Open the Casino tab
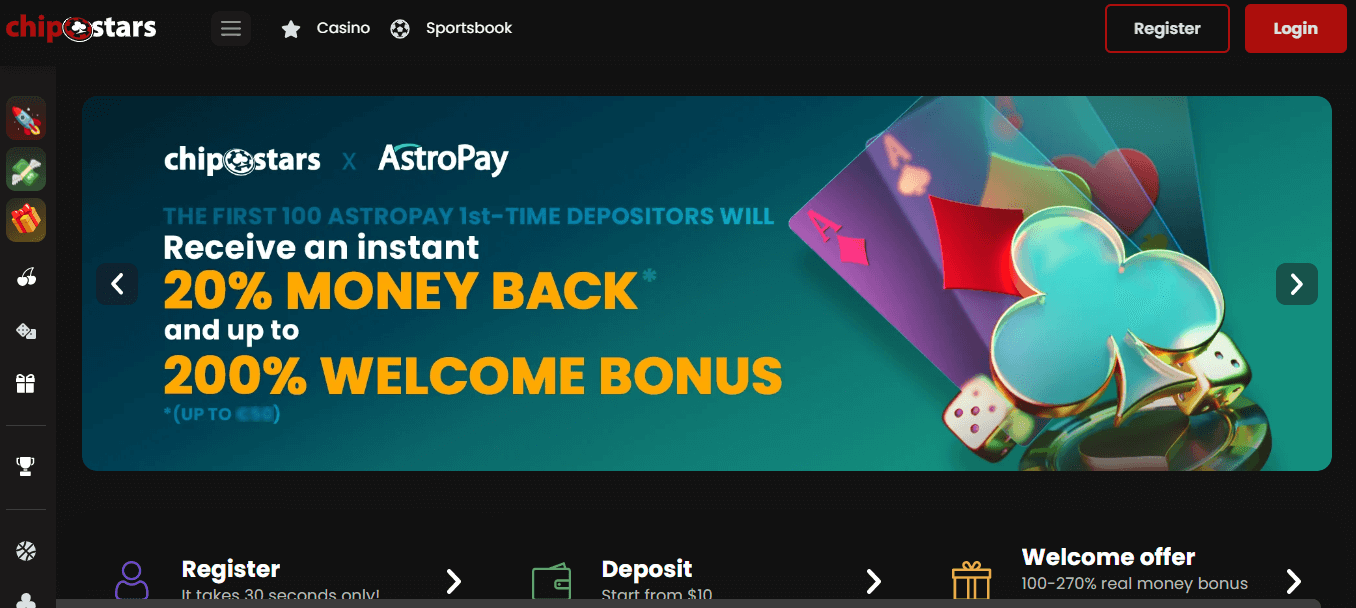Viewport: 1356px width, 608px height. click(326, 28)
